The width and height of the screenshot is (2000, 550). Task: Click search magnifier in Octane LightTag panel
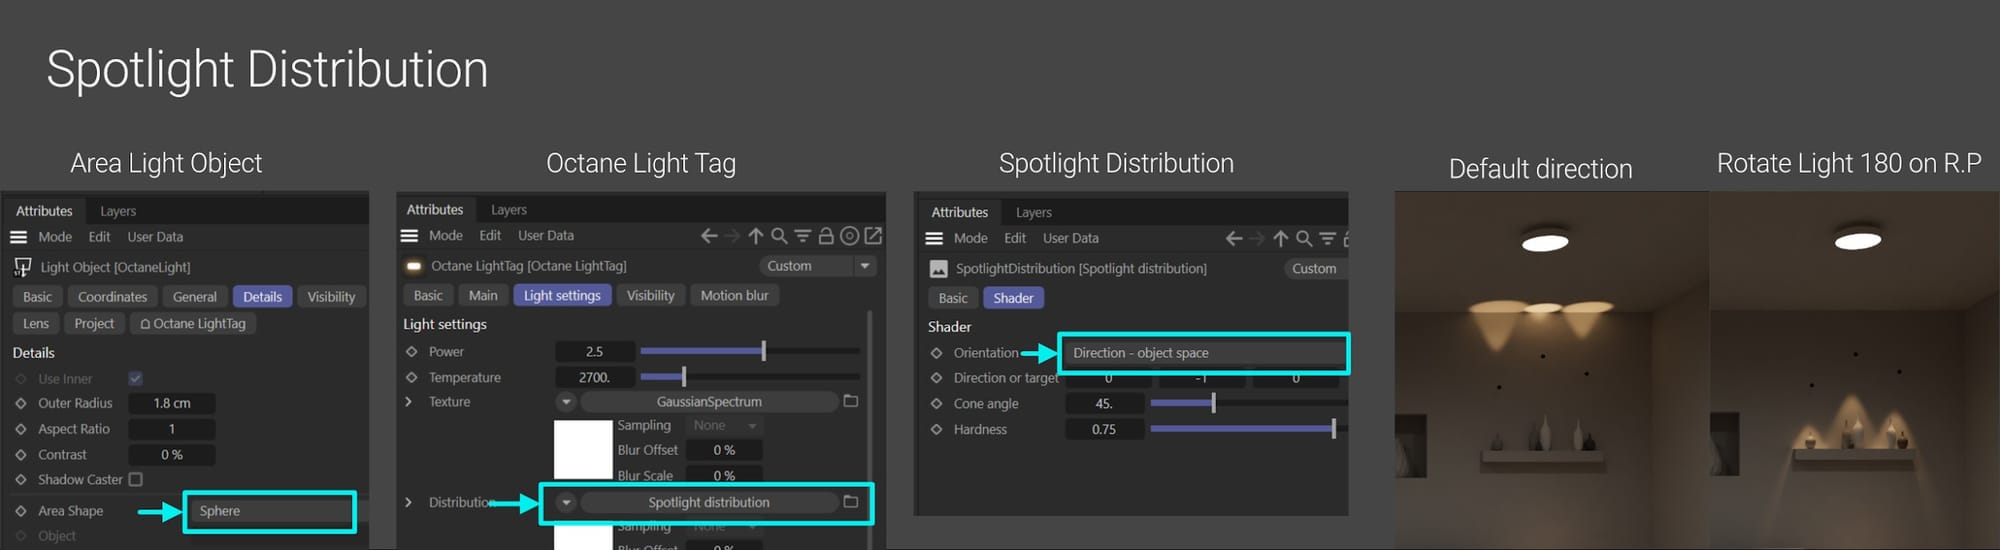(779, 236)
